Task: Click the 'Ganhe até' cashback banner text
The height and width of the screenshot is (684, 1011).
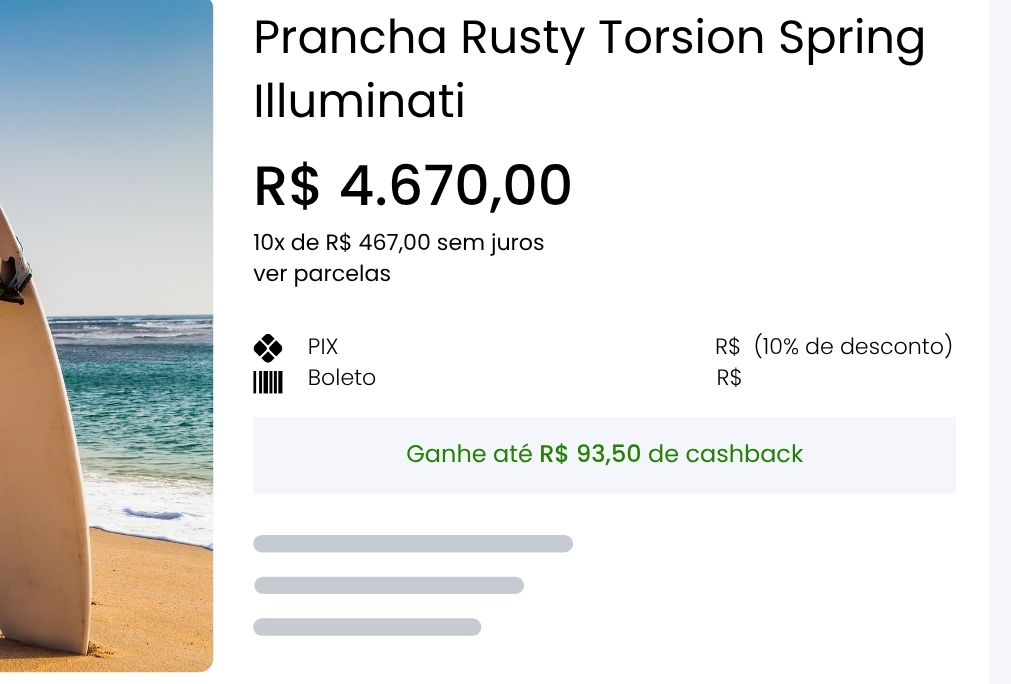Action: tap(470, 454)
